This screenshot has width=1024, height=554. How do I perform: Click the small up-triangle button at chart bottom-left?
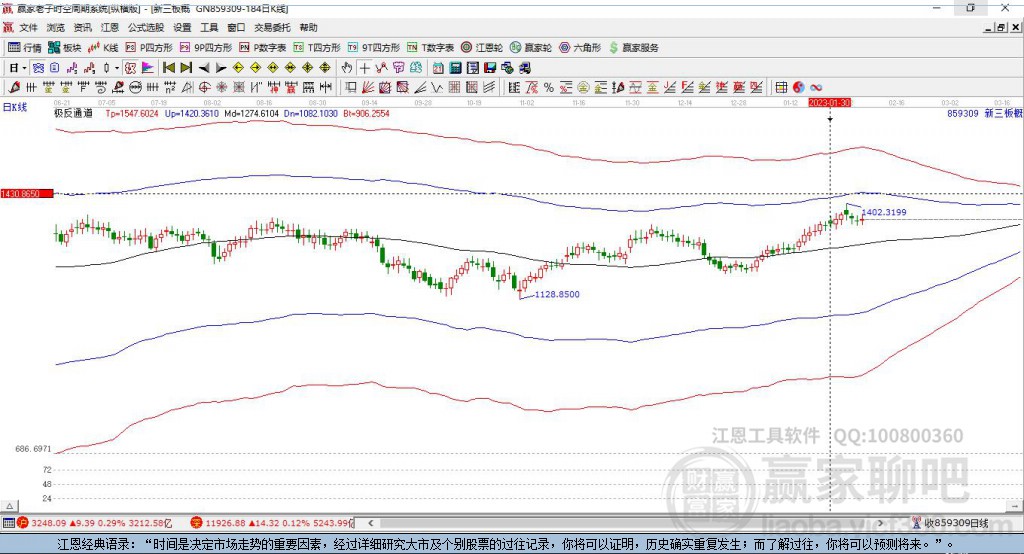point(9,506)
